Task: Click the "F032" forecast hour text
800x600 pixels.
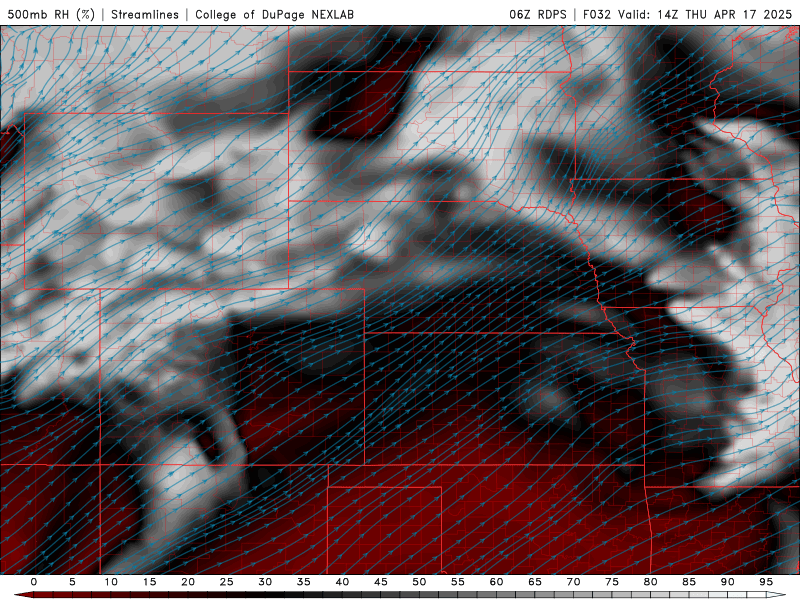Action: (x=597, y=14)
